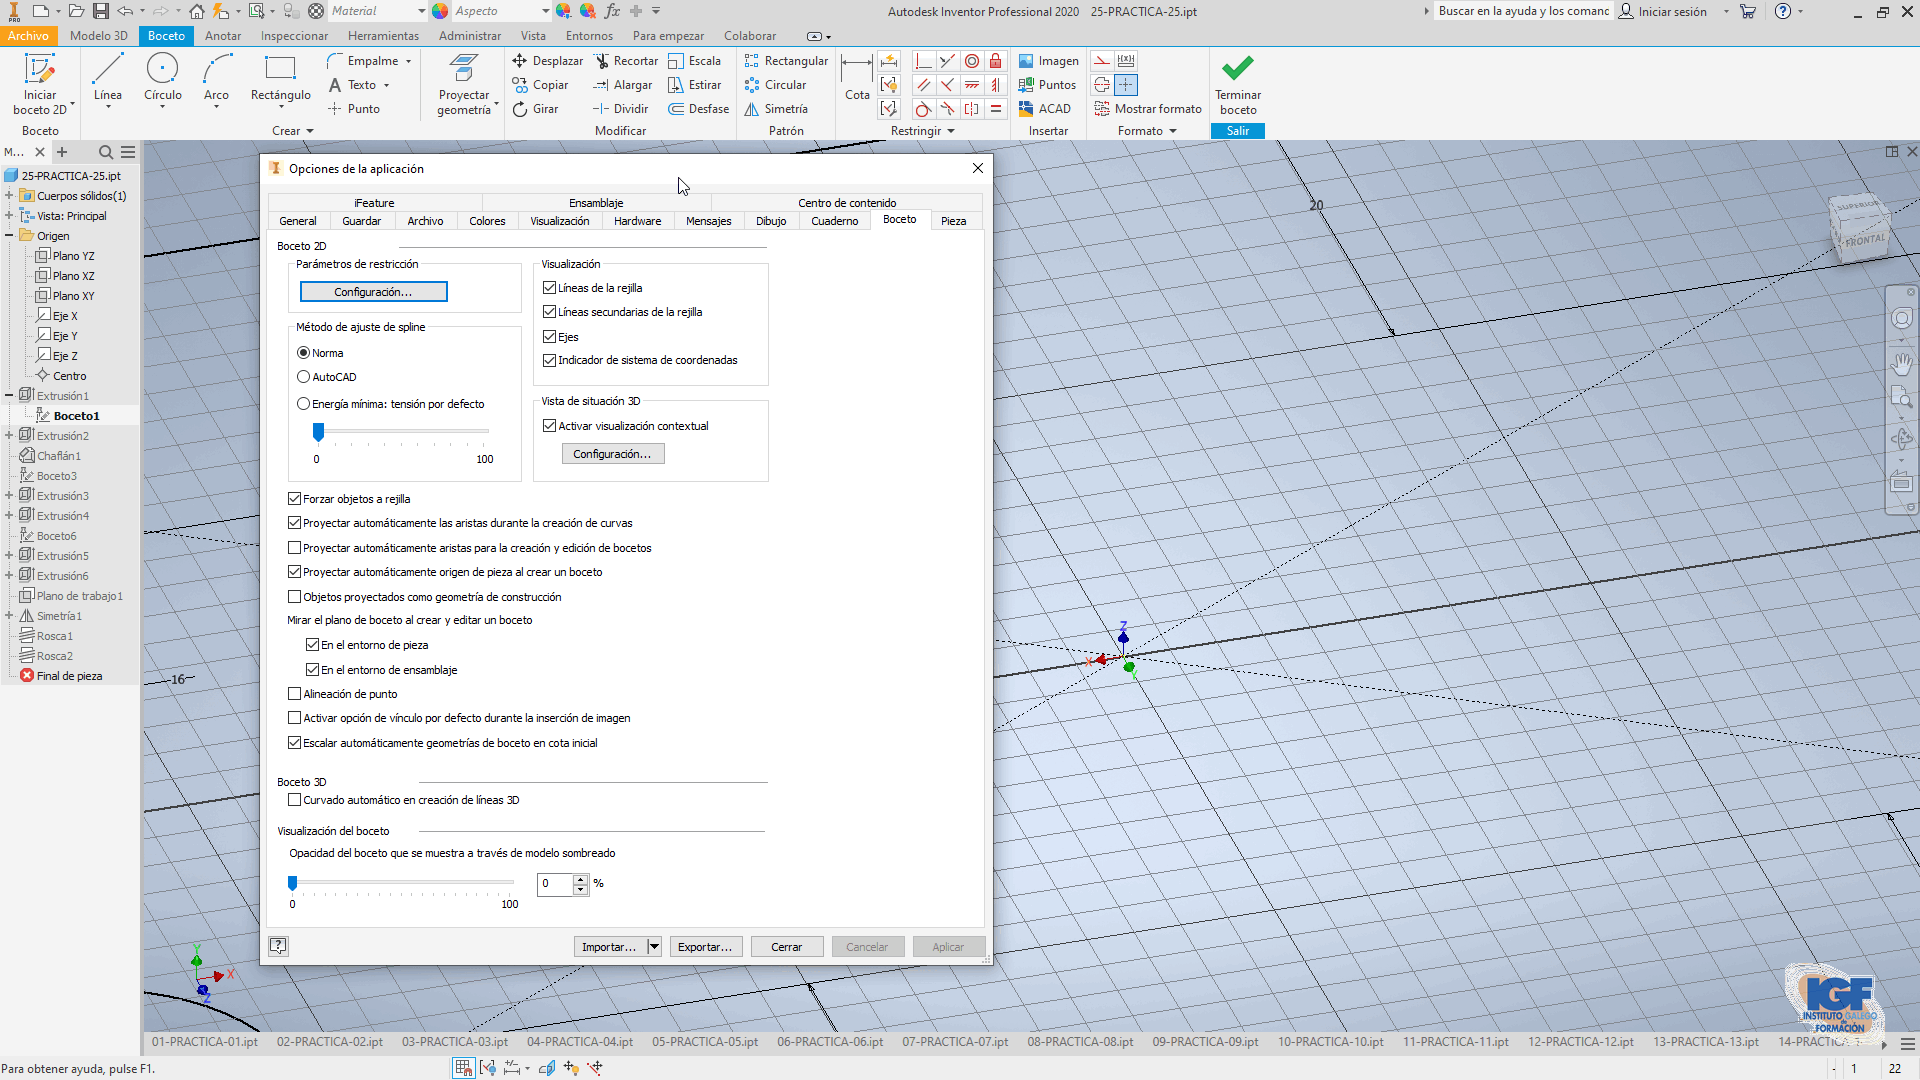Select AutoCAD spline fit method
The image size is (1920, 1080).
click(303, 377)
